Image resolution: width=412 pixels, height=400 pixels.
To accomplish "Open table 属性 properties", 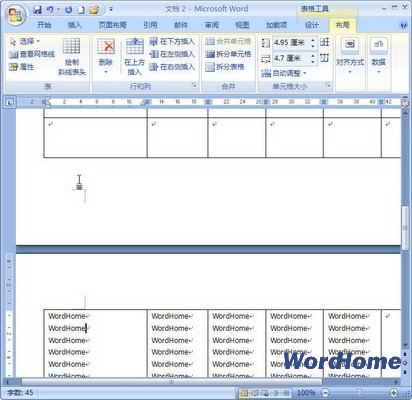I will [22, 67].
